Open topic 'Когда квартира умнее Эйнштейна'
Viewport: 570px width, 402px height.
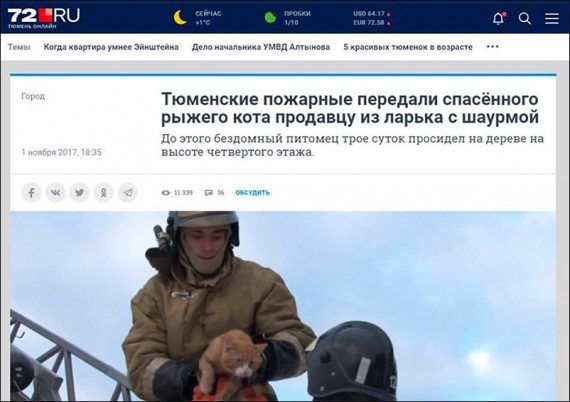111,47
